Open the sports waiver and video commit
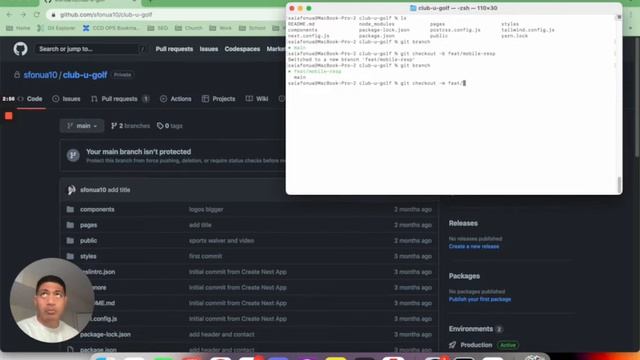 [x=221, y=241]
